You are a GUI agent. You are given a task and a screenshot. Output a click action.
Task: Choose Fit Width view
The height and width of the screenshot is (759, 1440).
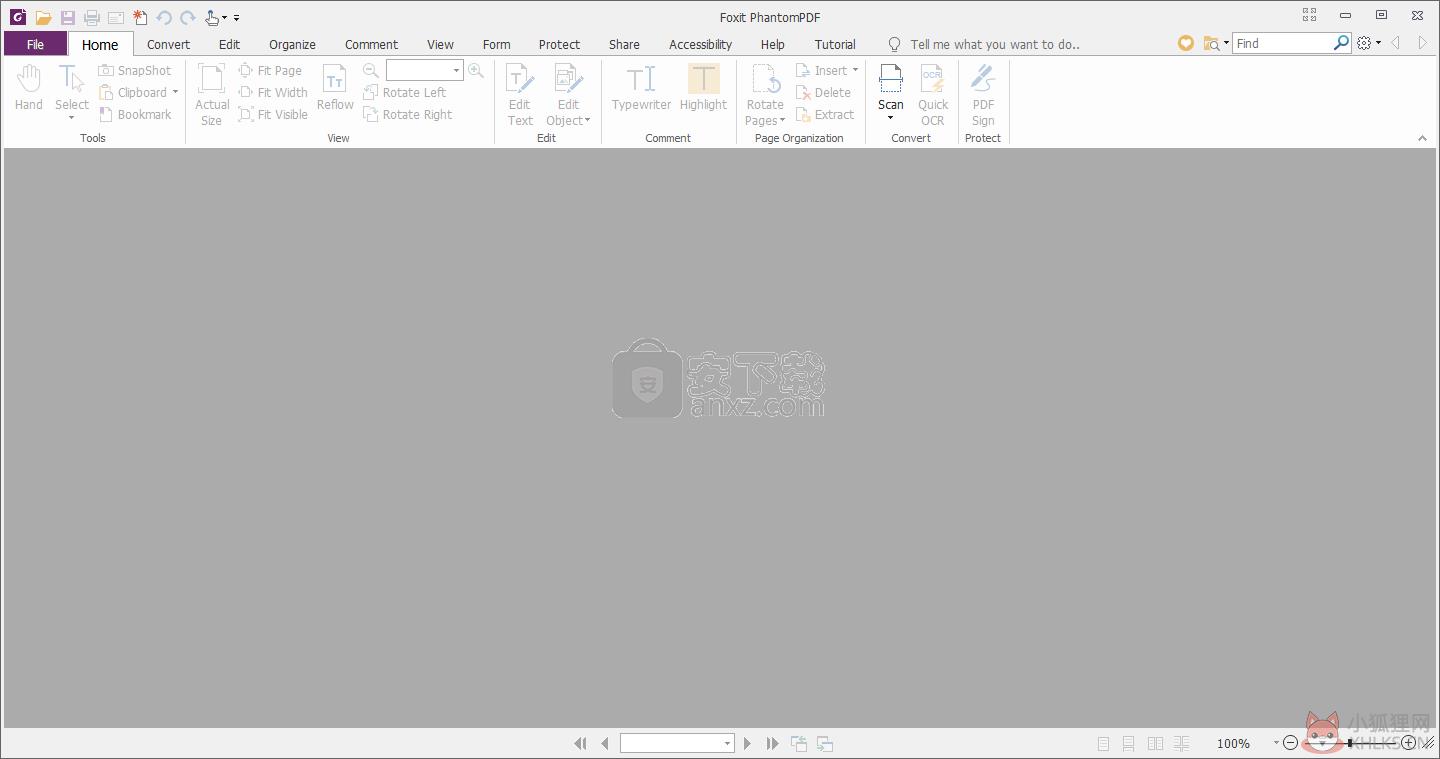pos(273,93)
